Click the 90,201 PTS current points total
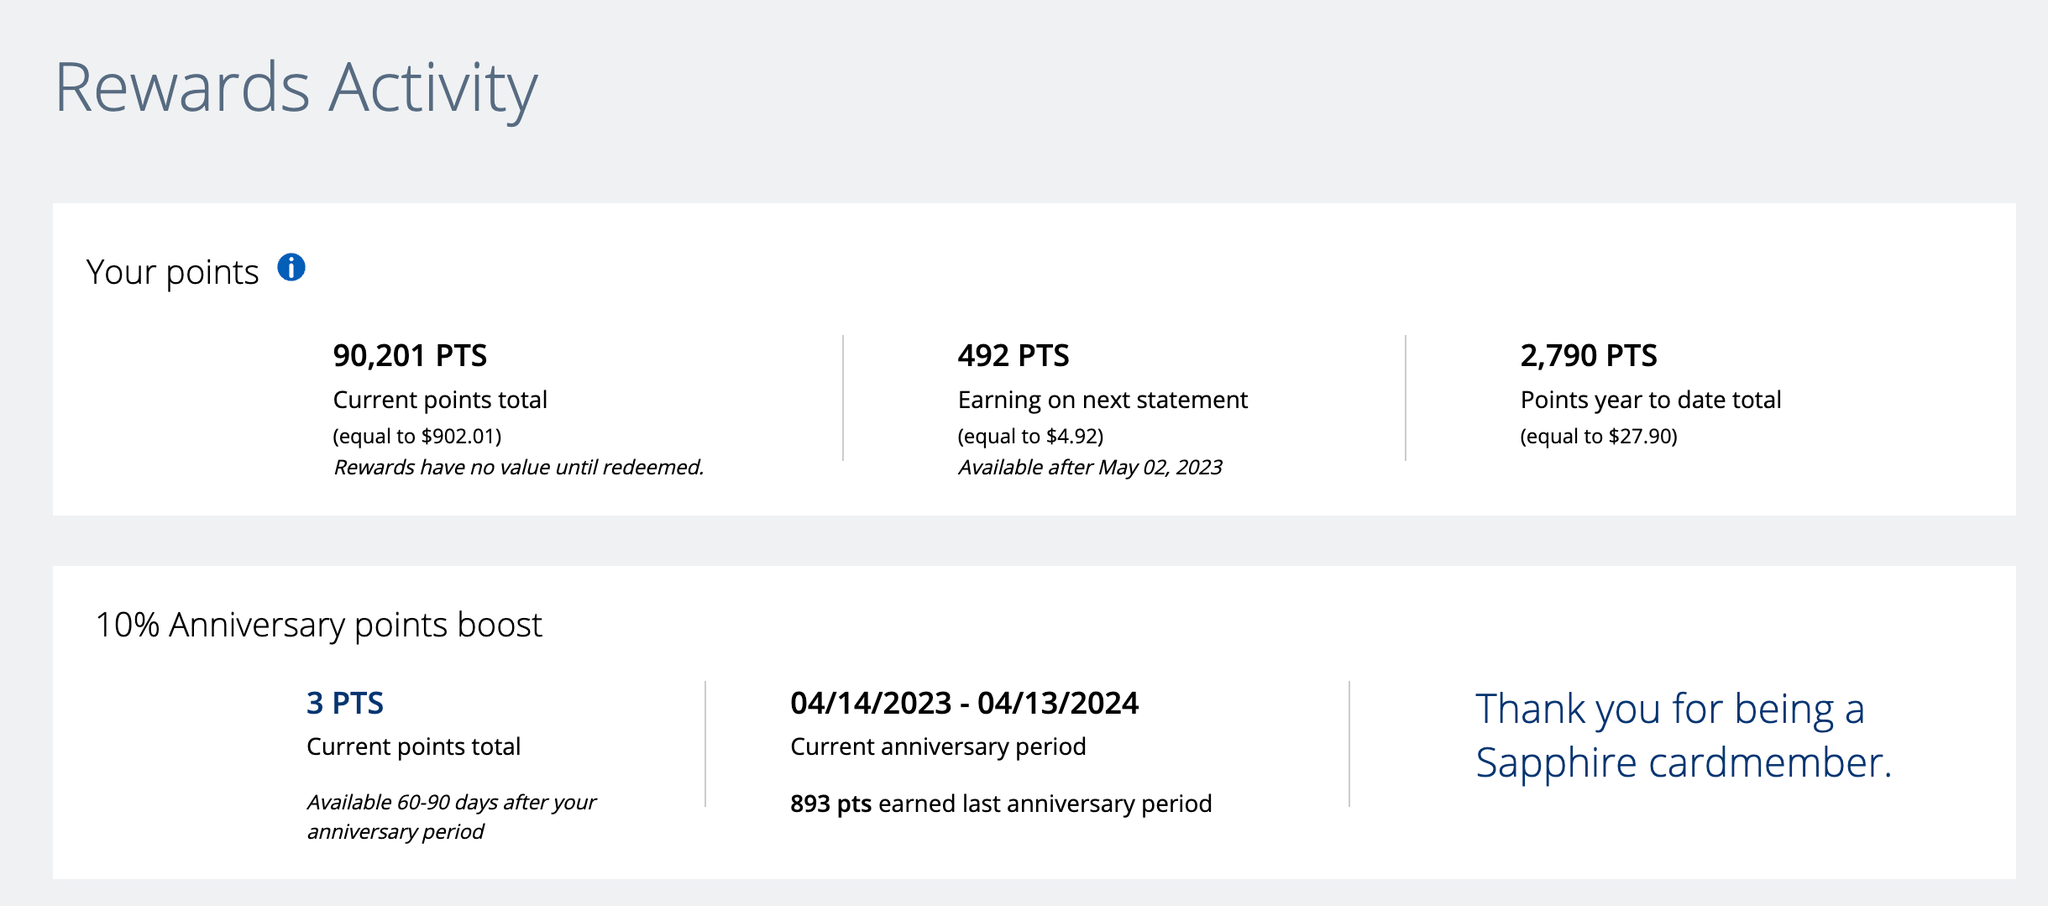2048x906 pixels. 411,355
